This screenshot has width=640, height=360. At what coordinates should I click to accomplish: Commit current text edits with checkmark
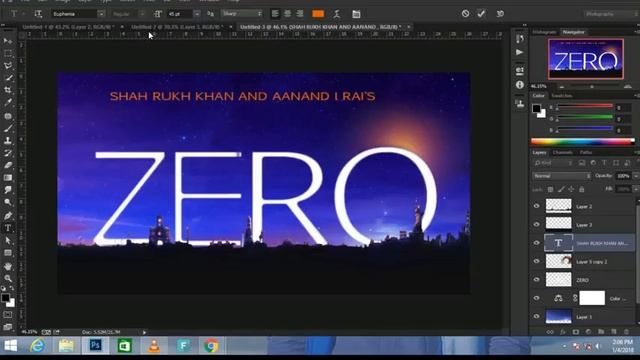click(481, 13)
